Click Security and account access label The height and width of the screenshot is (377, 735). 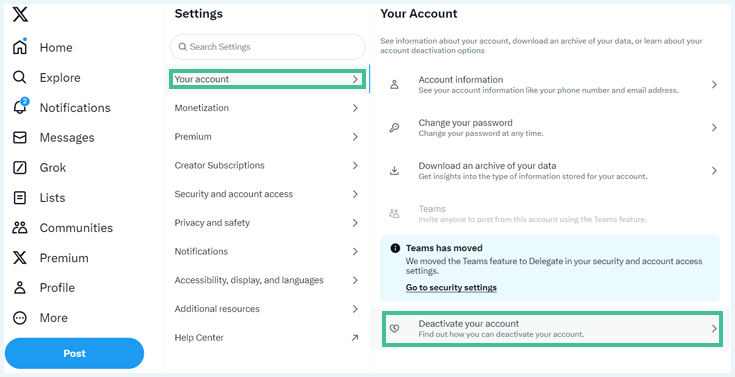233,194
